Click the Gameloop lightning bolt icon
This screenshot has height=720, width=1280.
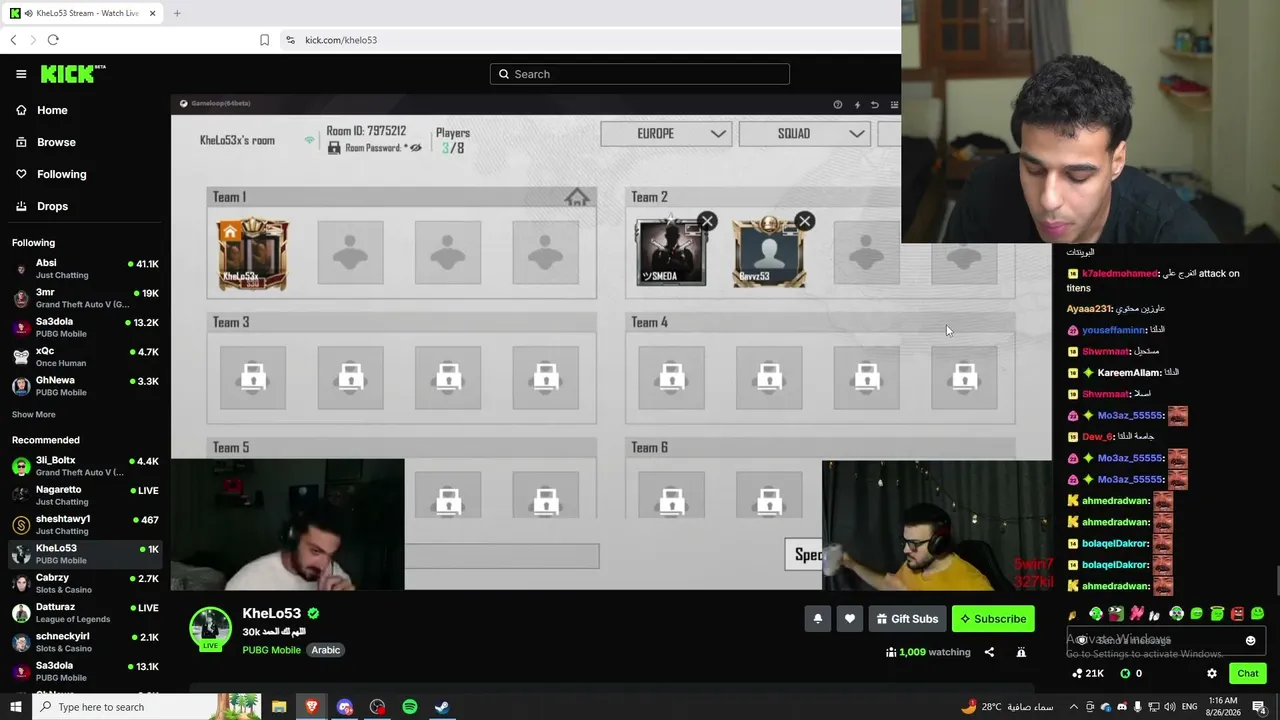click(x=857, y=104)
